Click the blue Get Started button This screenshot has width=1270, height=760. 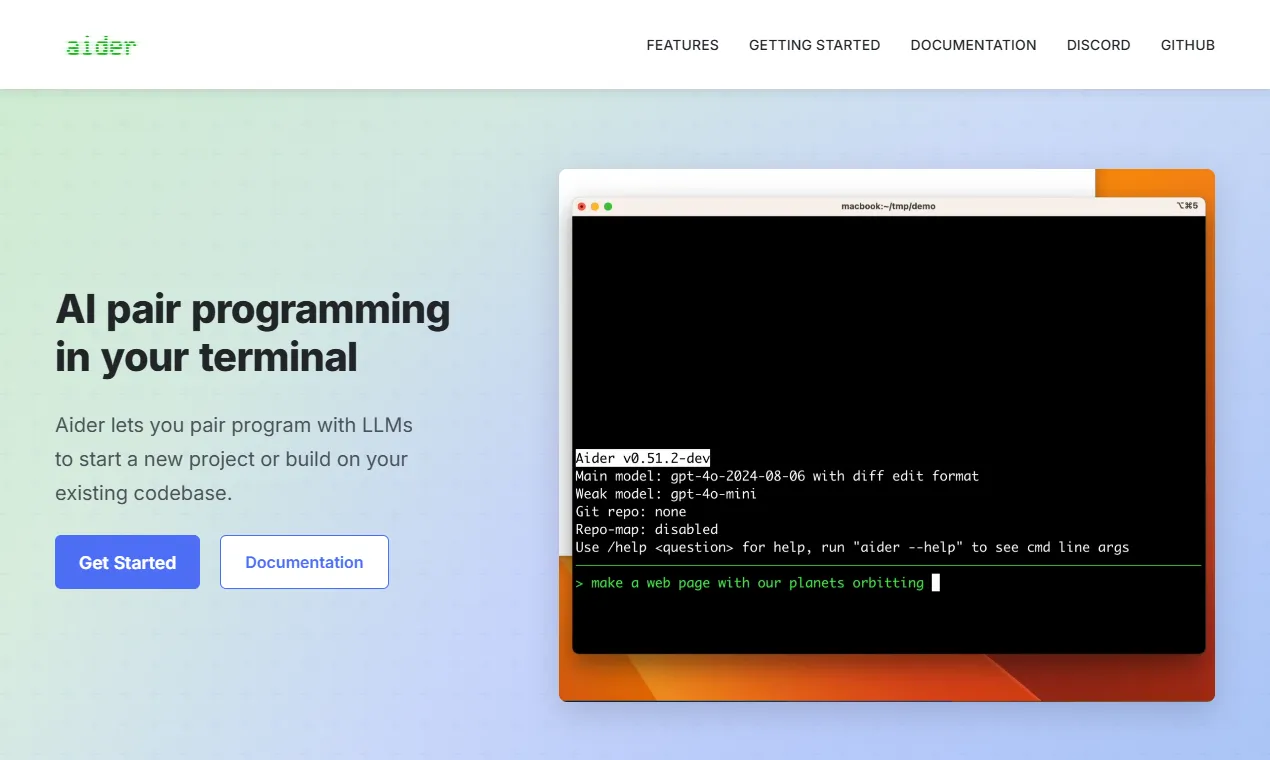pyautogui.click(x=127, y=562)
